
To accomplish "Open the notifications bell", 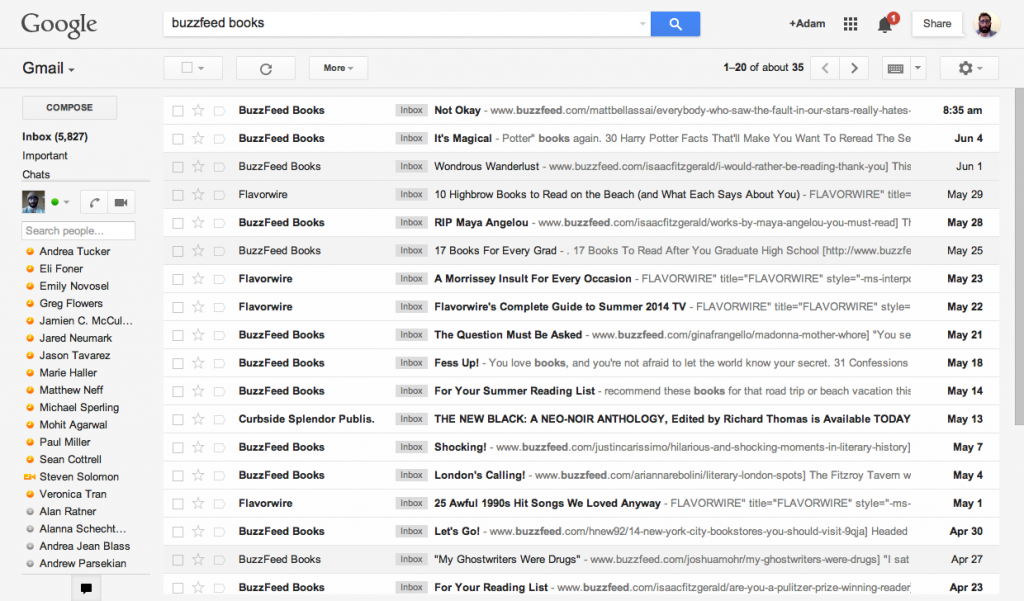I will pyautogui.click(x=885, y=24).
